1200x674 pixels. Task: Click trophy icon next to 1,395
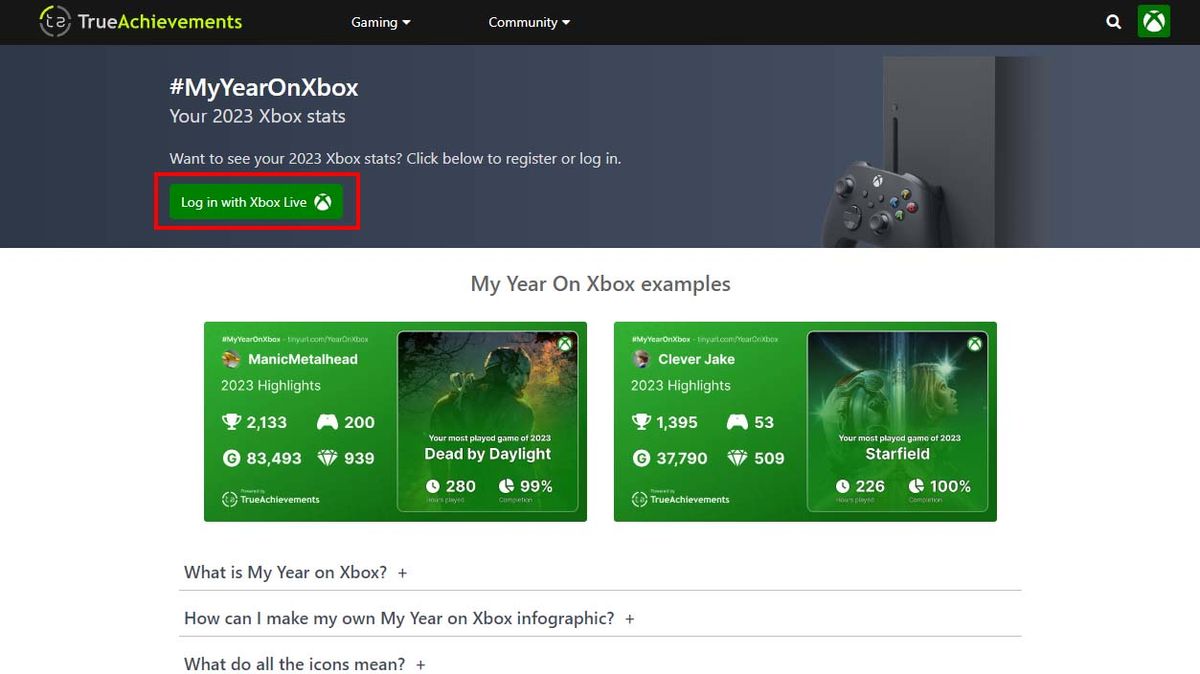(x=642, y=422)
